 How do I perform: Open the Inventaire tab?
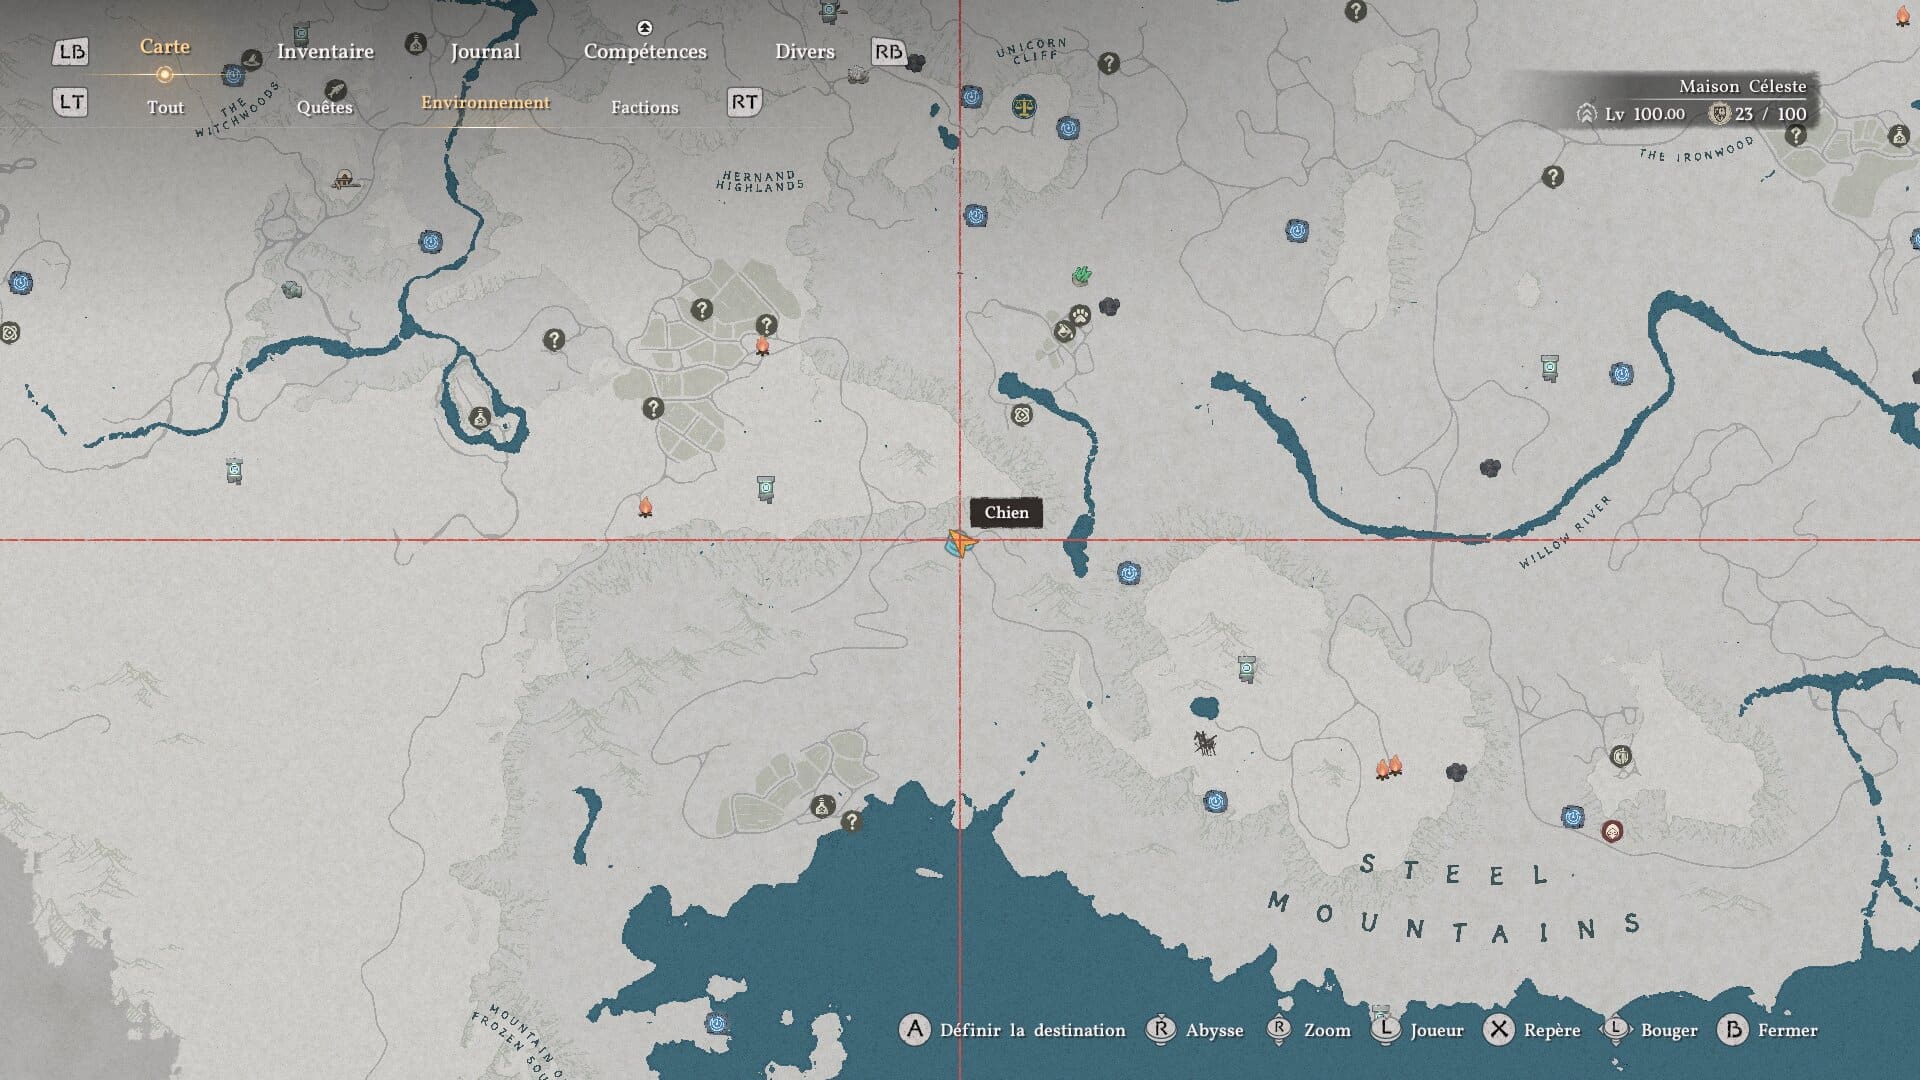[x=325, y=52]
